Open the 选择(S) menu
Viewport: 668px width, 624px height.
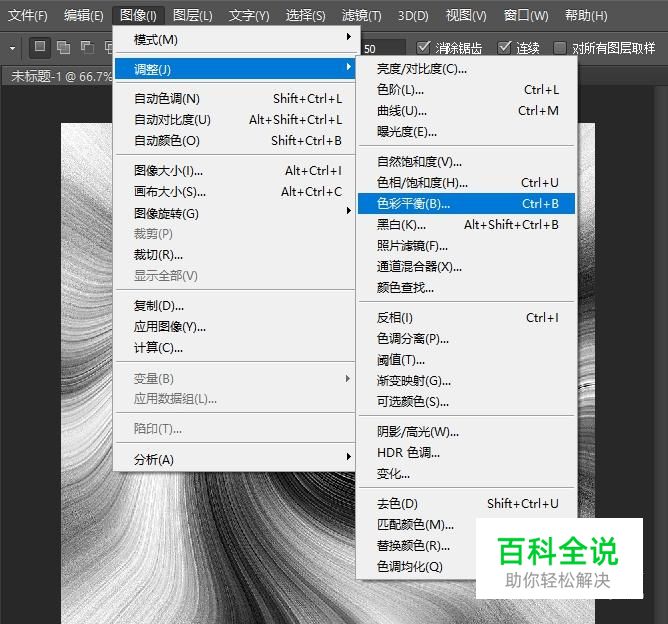tap(305, 15)
